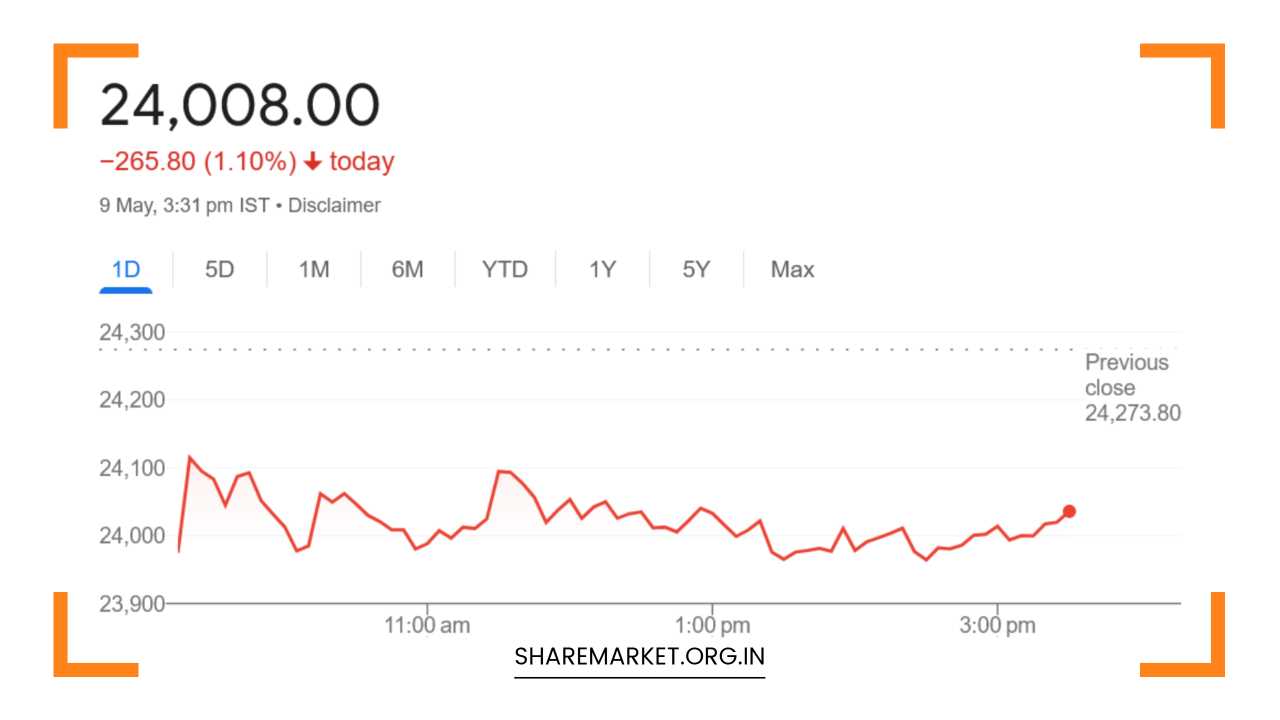Viewport: 1280px width, 720px height.
Task: Select the 1D time range tab
Action: pos(127,269)
